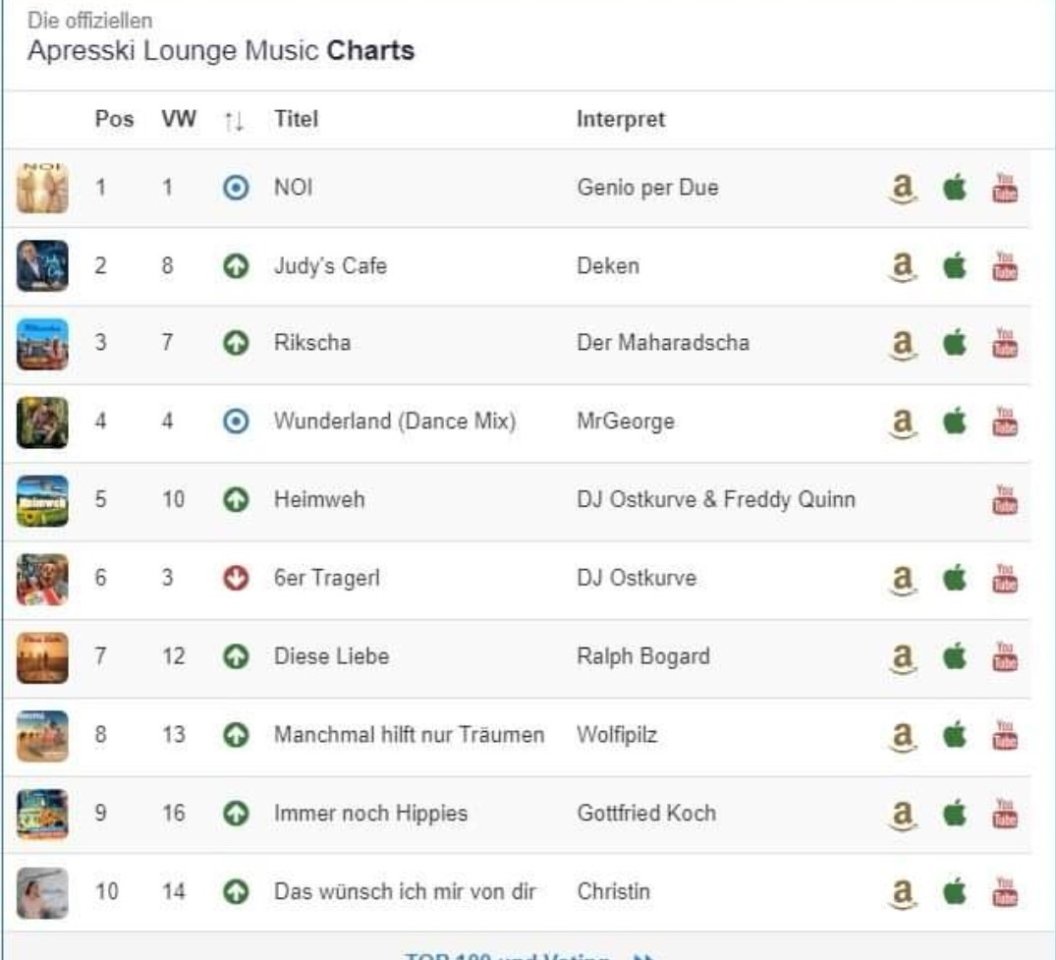Click the artist name Der Maharadscha

(x=662, y=343)
